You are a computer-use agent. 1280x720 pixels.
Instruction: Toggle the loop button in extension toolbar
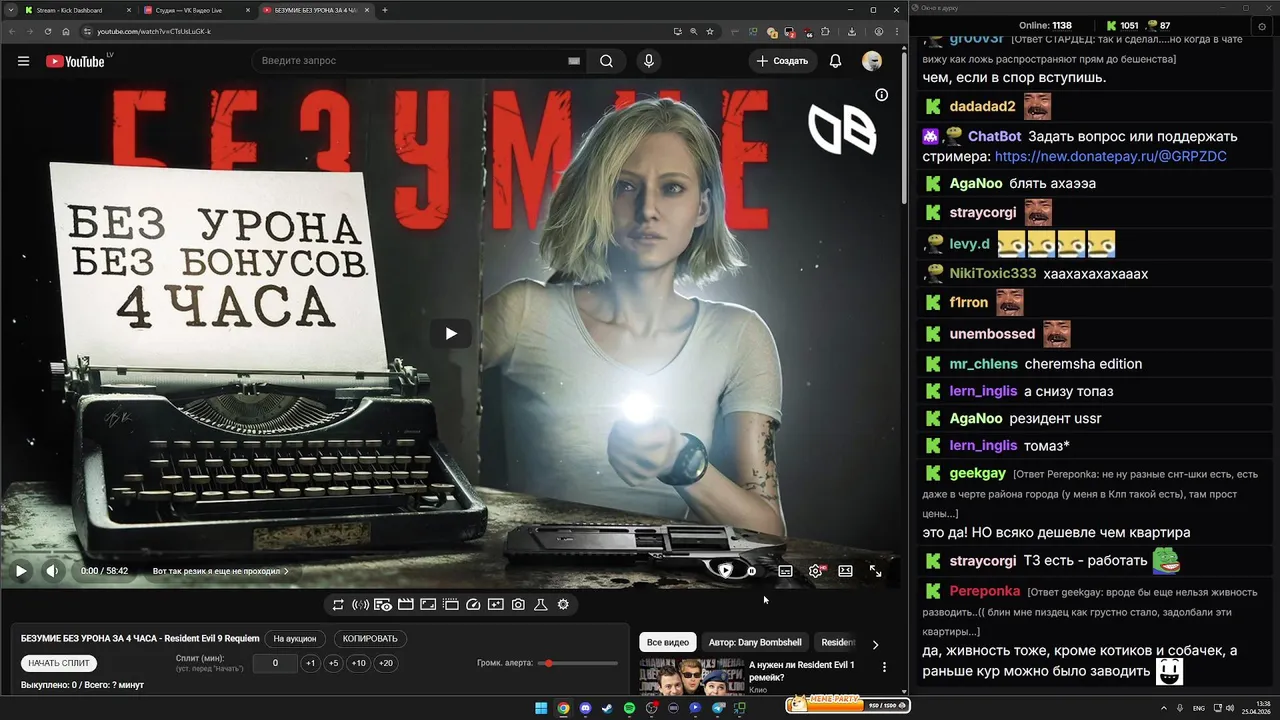click(338, 604)
